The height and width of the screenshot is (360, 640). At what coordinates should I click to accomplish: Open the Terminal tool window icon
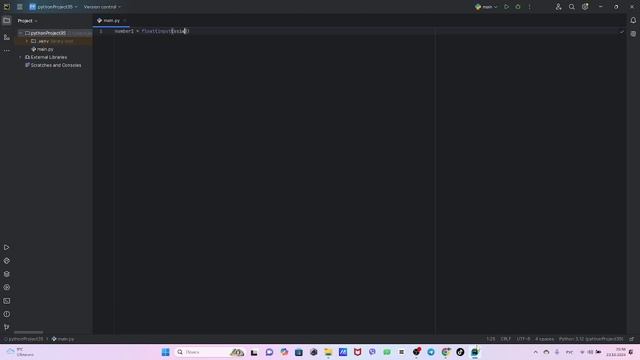pyautogui.click(x=7, y=301)
